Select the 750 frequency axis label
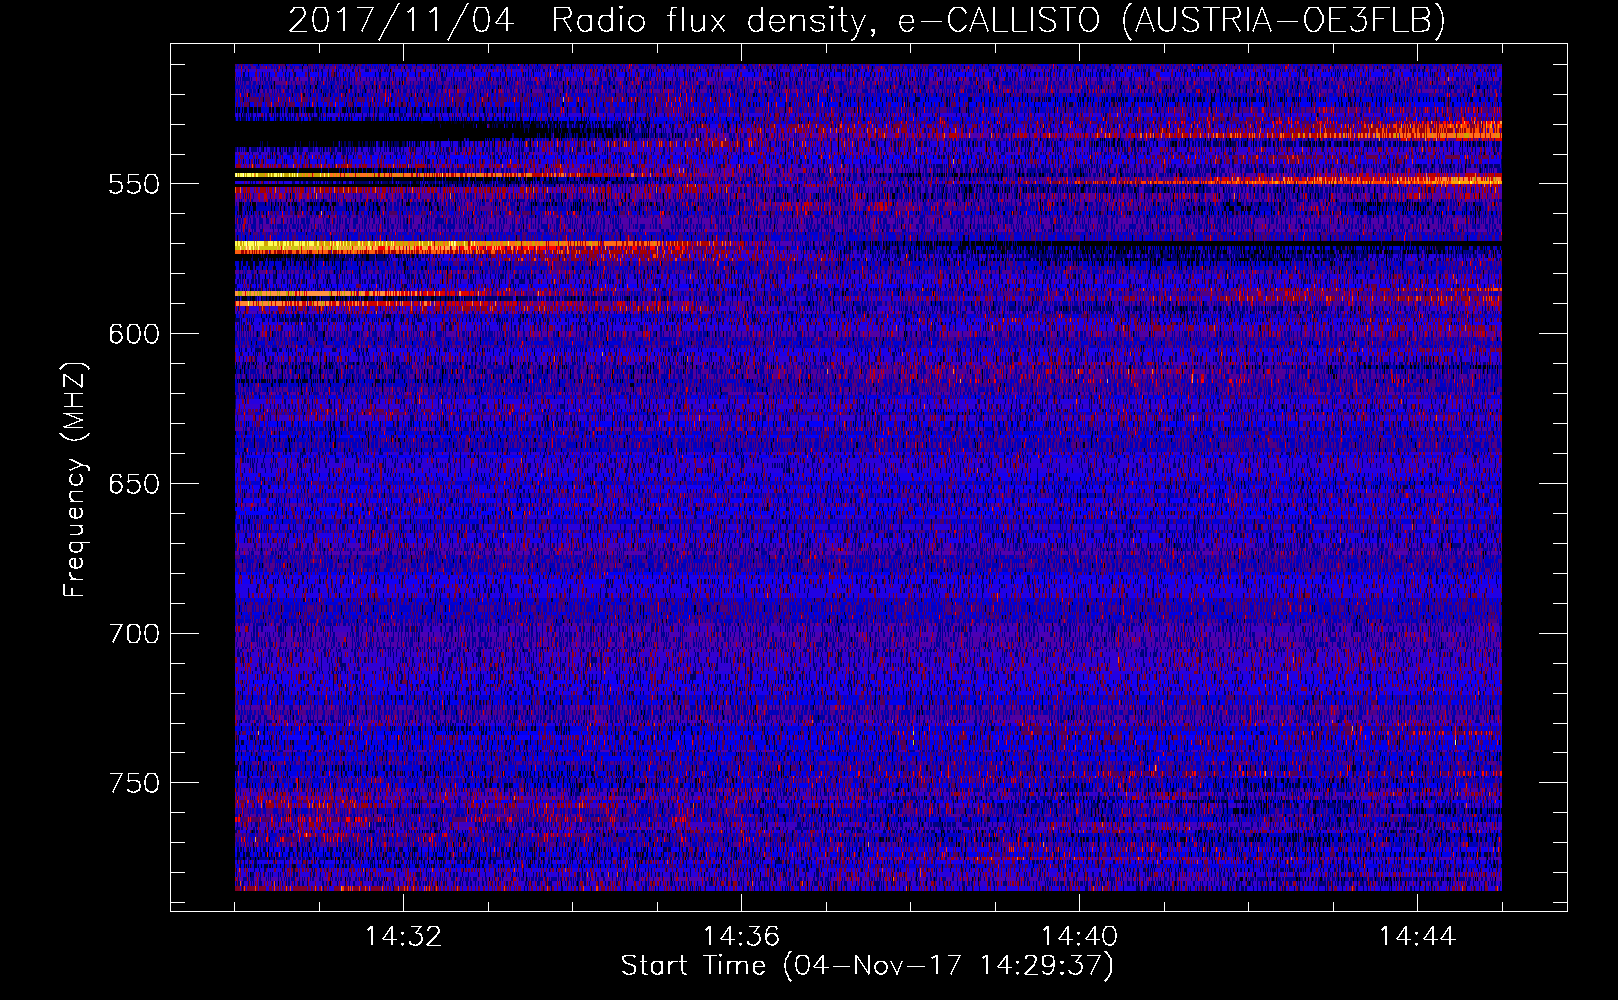Viewport: 1618px width, 1000px height. 134,783
